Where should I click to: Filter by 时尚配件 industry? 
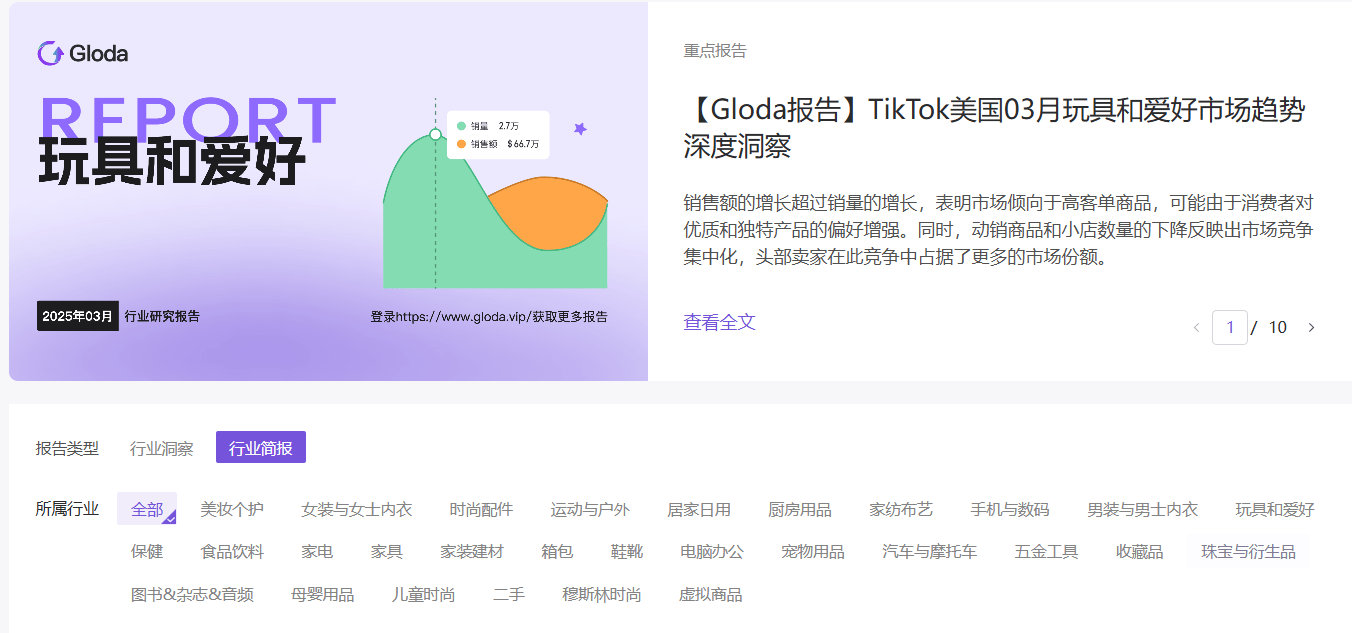click(481, 509)
